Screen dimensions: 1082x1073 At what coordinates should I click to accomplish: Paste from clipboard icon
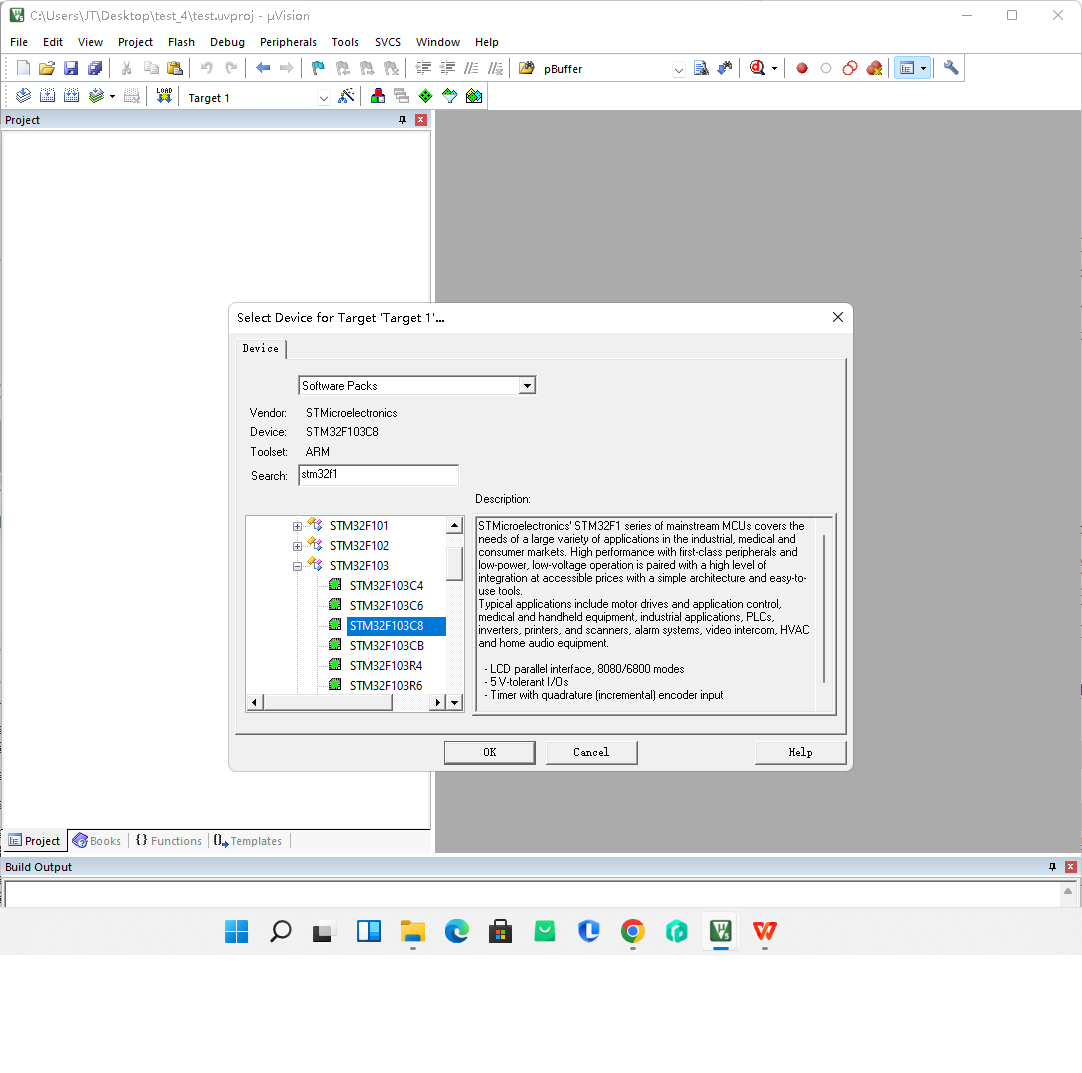click(175, 68)
